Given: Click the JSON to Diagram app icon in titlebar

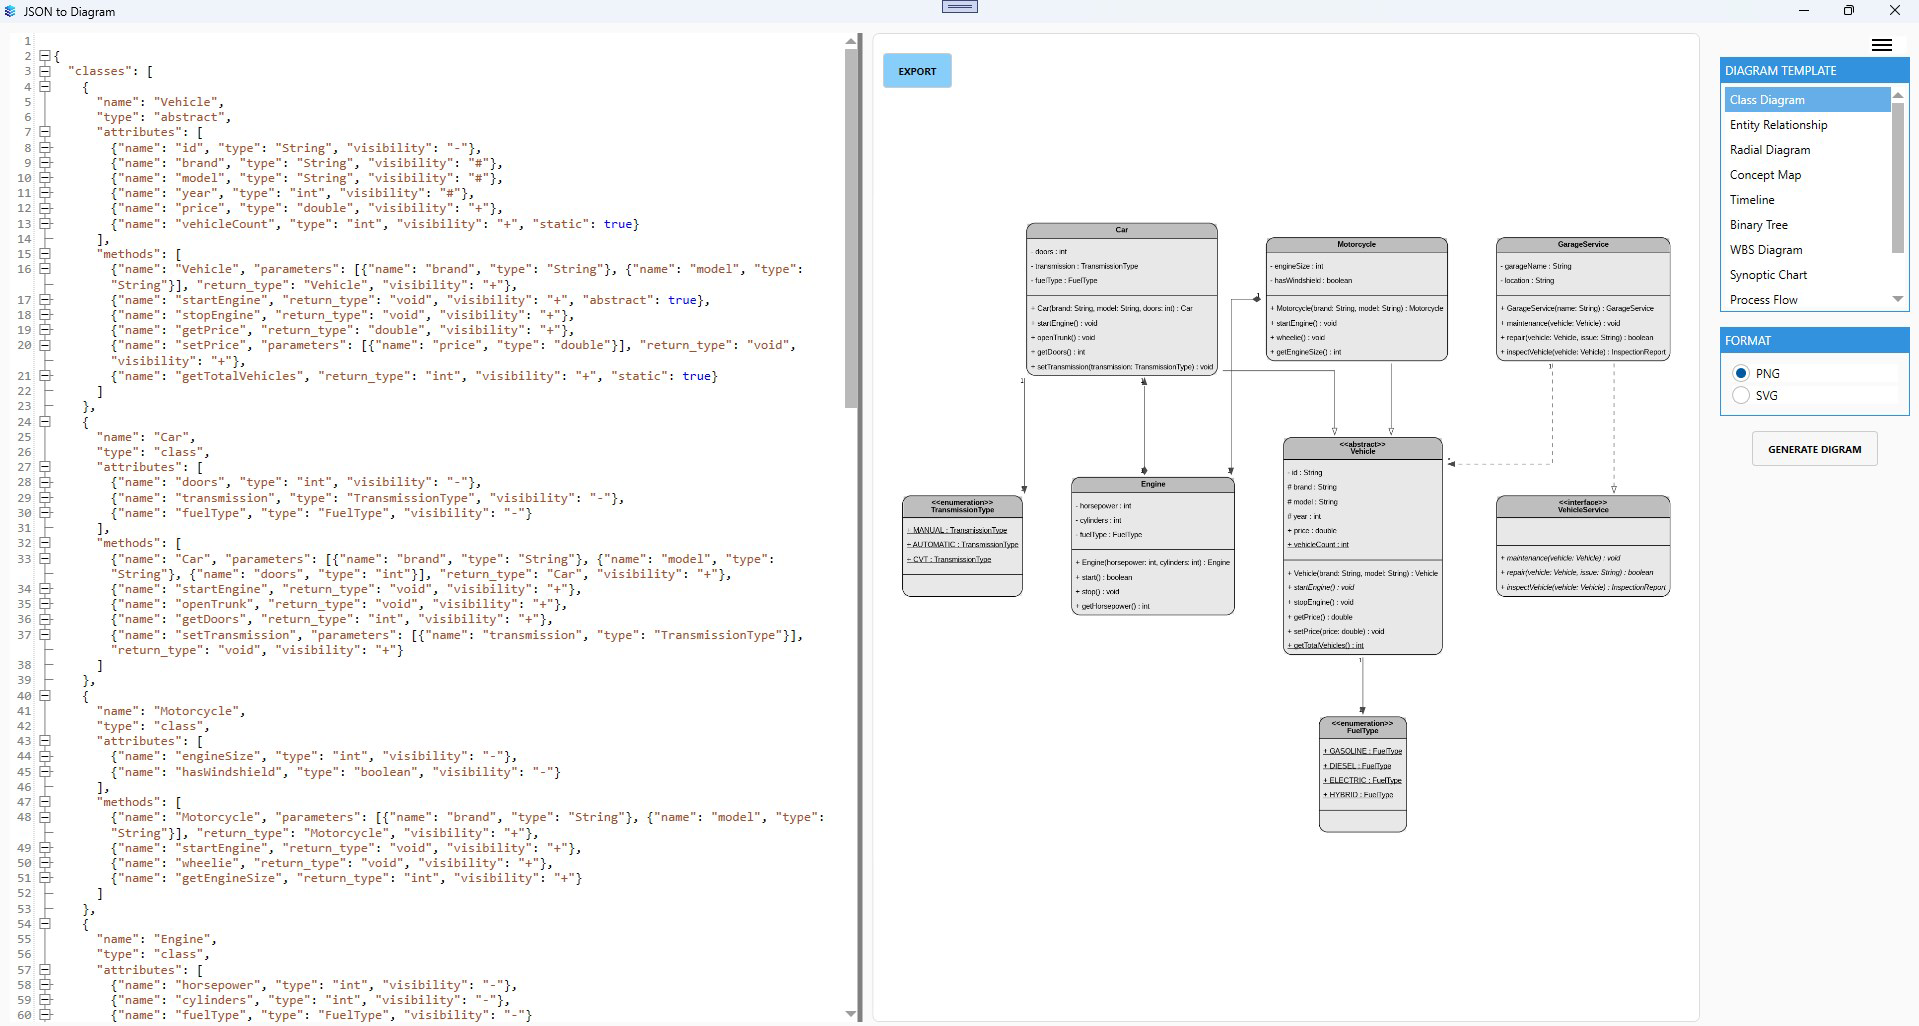Looking at the screenshot, I should [x=10, y=11].
